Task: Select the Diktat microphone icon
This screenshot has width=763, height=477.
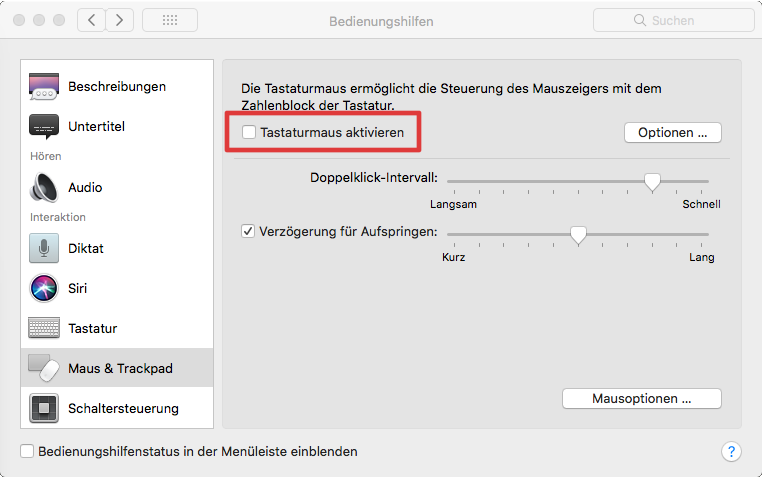Action: point(44,248)
